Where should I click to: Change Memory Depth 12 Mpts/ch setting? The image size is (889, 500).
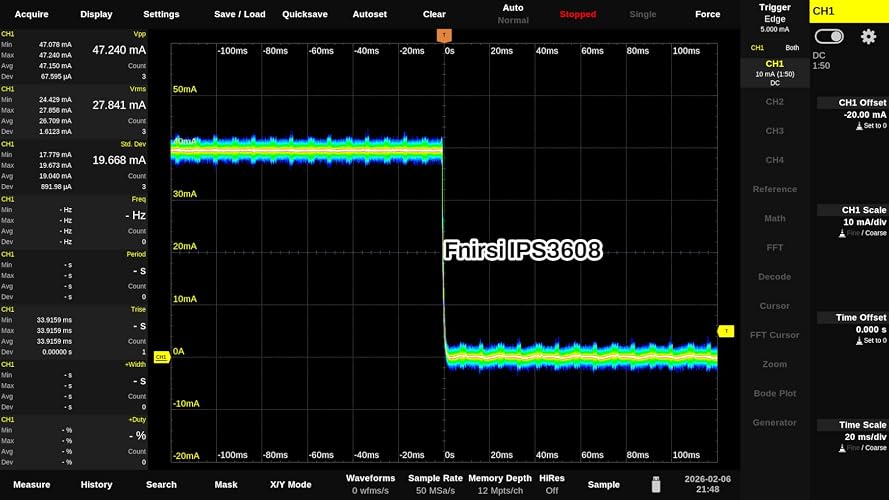tap(500, 485)
